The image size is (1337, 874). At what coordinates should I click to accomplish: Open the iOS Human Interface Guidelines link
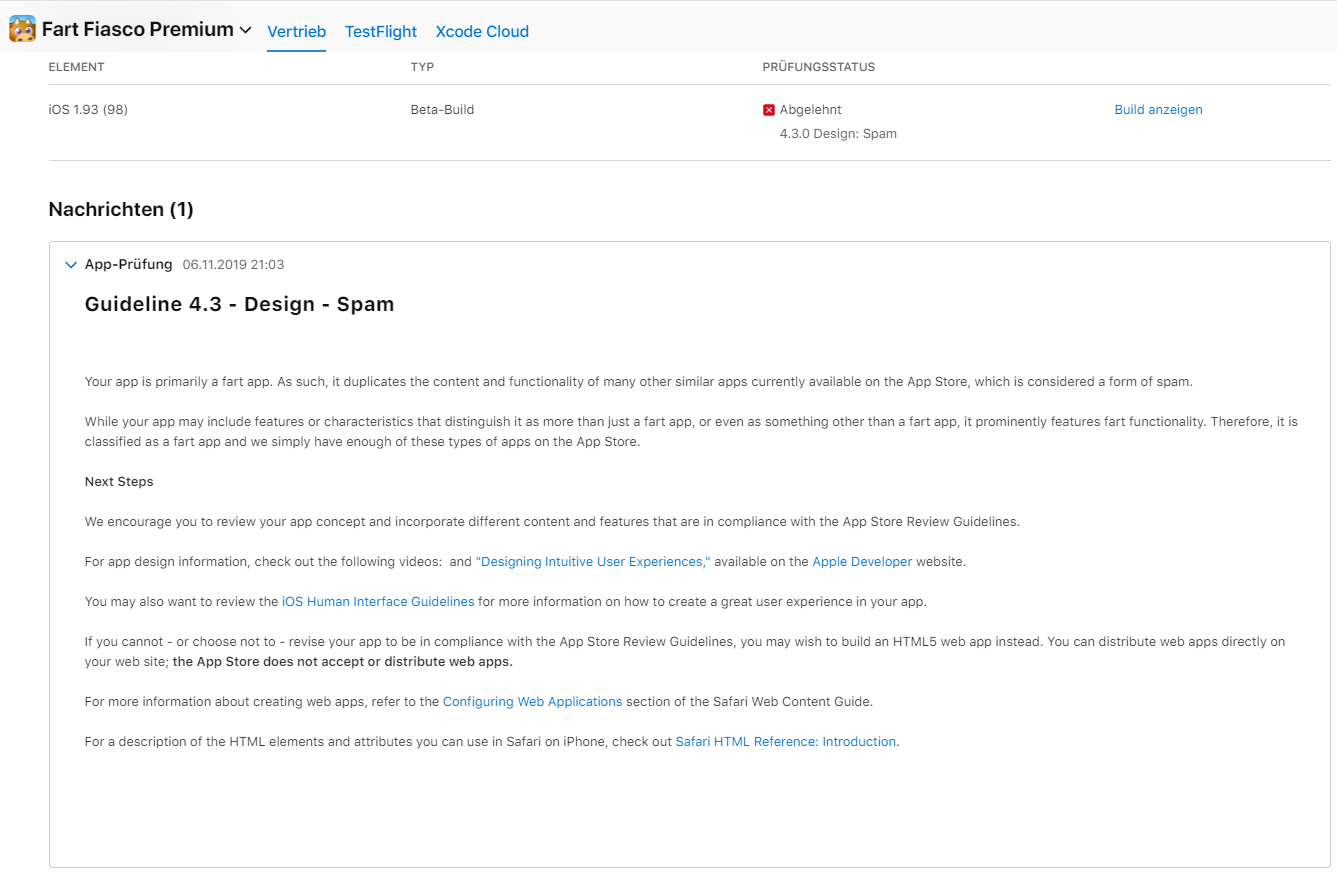[x=378, y=602]
